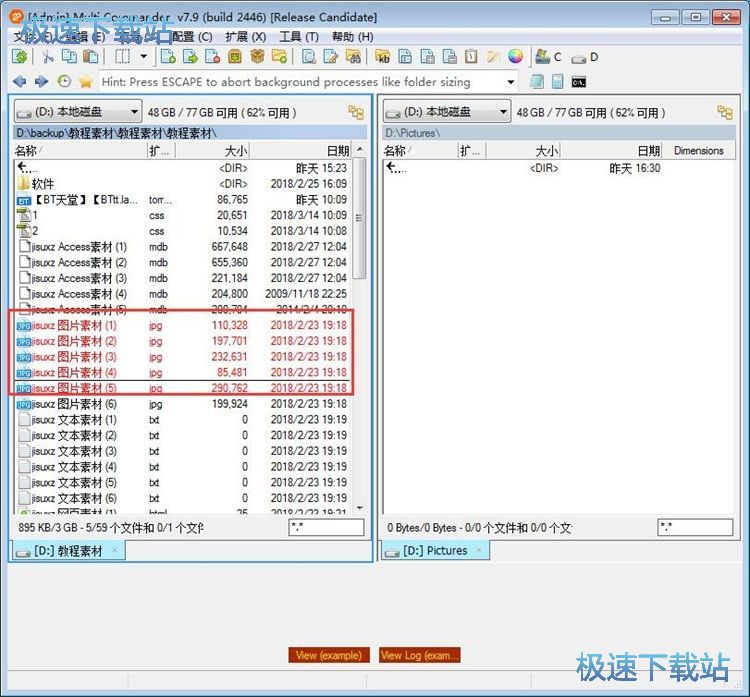Viewport: 750px width, 697px height.
Task: Open the 帮助 (H) menu
Action: click(x=353, y=37)
